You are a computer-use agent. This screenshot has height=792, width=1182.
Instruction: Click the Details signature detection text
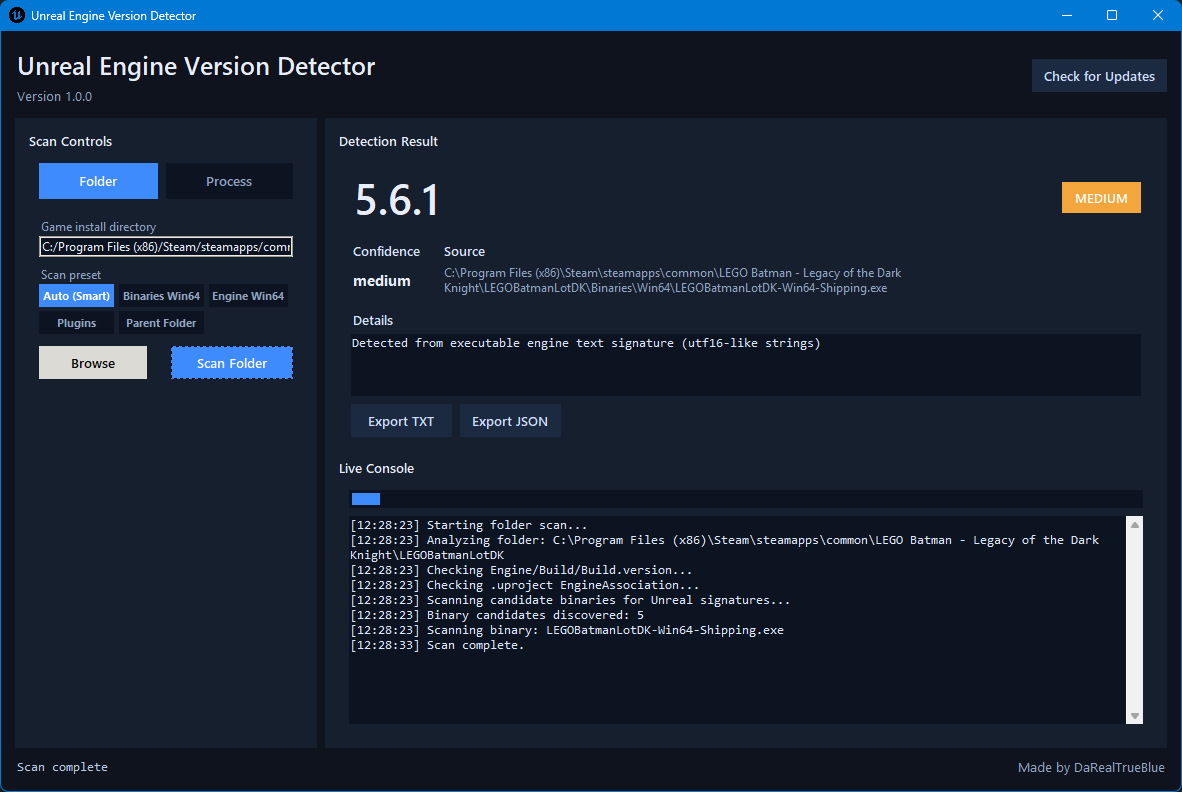tap(586, 343)
